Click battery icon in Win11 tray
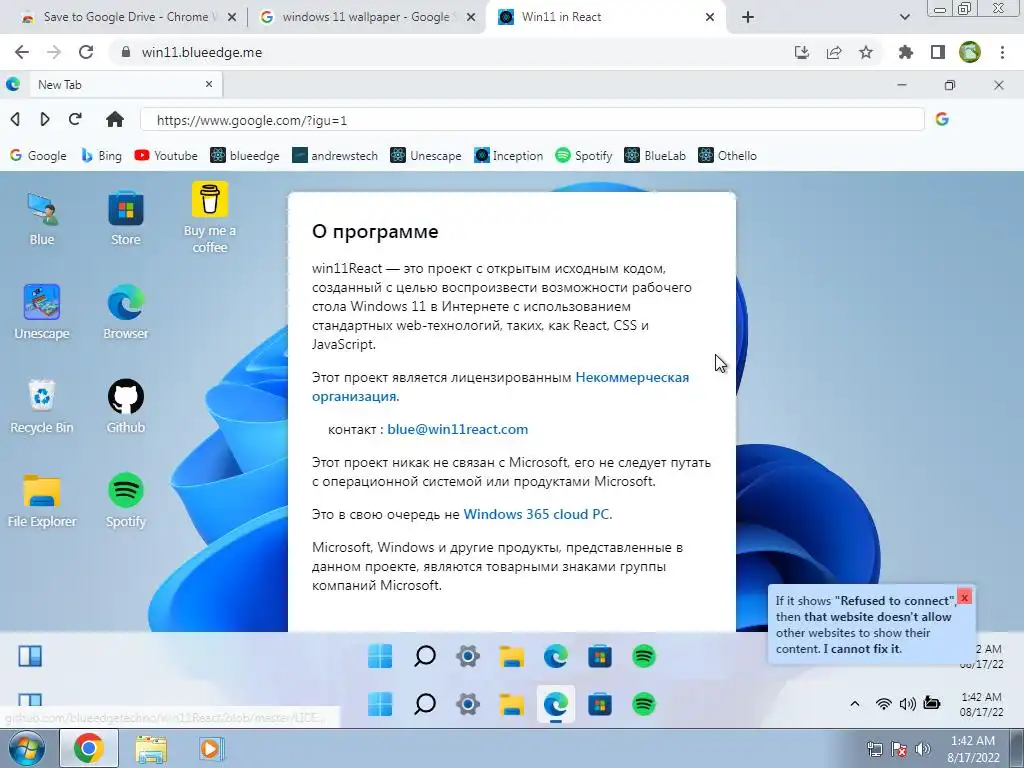The width and height of the screenshot is (1024, 768). tap(932, 703)
